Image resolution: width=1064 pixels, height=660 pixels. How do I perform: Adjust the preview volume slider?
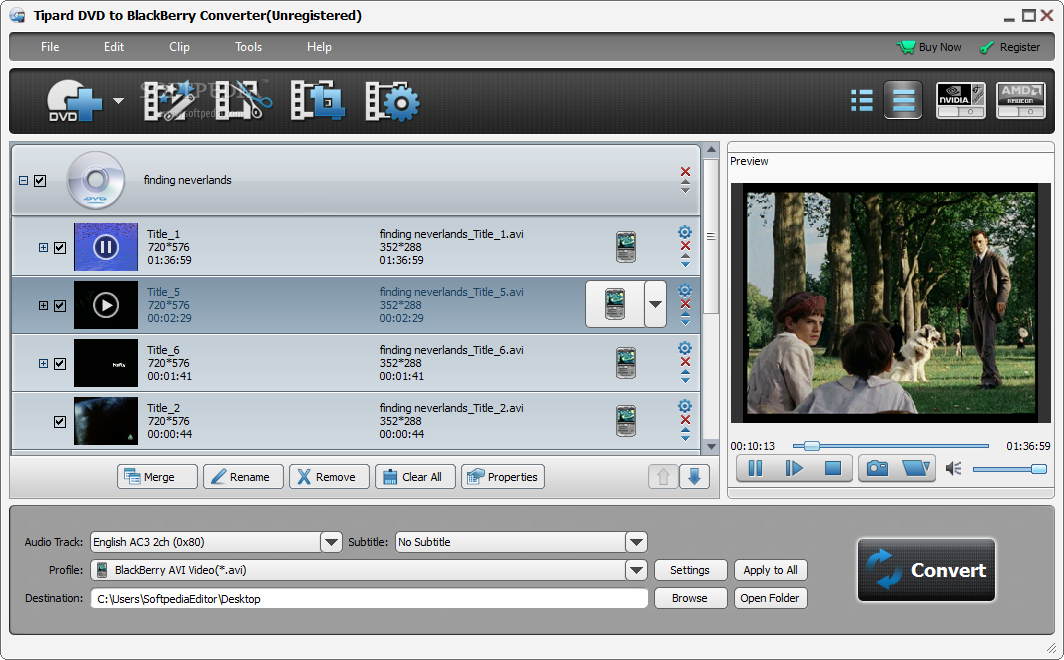click(1010, 469)
